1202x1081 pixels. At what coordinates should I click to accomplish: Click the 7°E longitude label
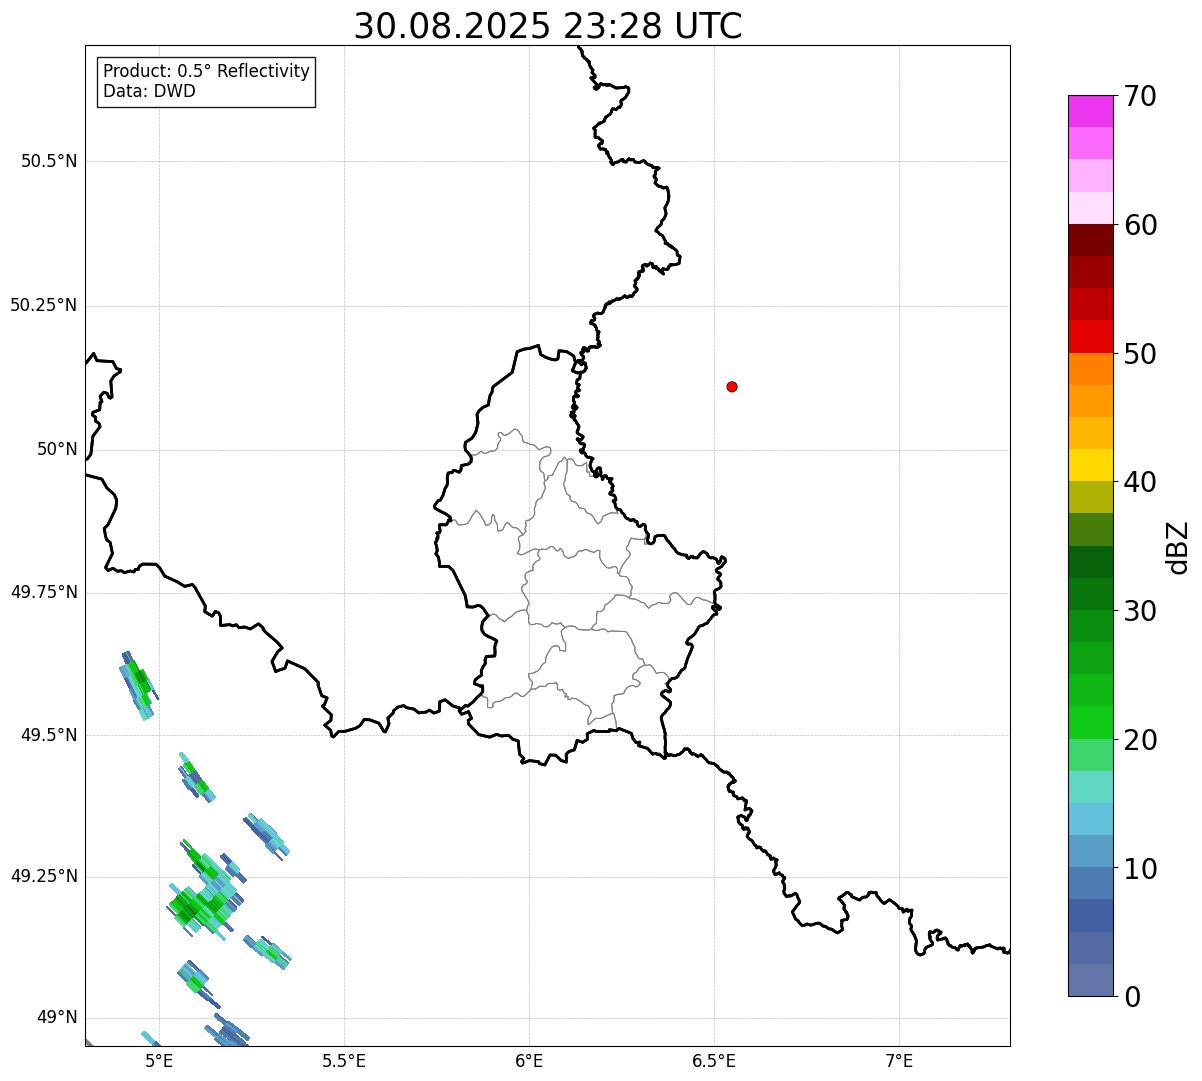899,1061
